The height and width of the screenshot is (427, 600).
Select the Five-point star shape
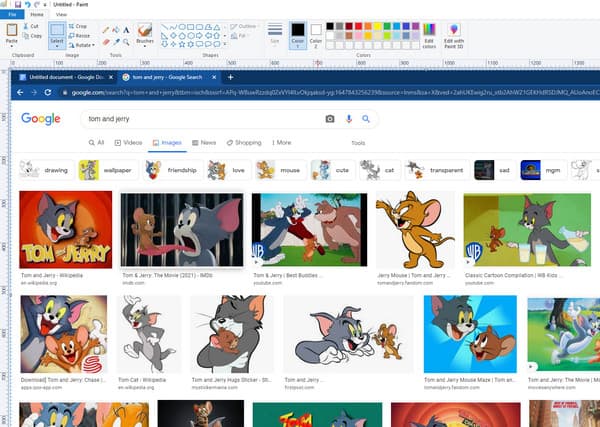(x=182, y=44)
